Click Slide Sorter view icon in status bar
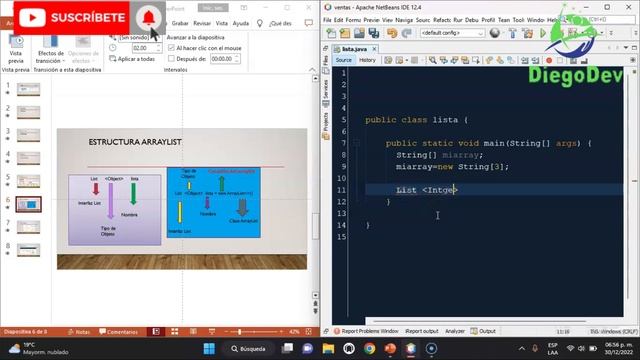 175,331
